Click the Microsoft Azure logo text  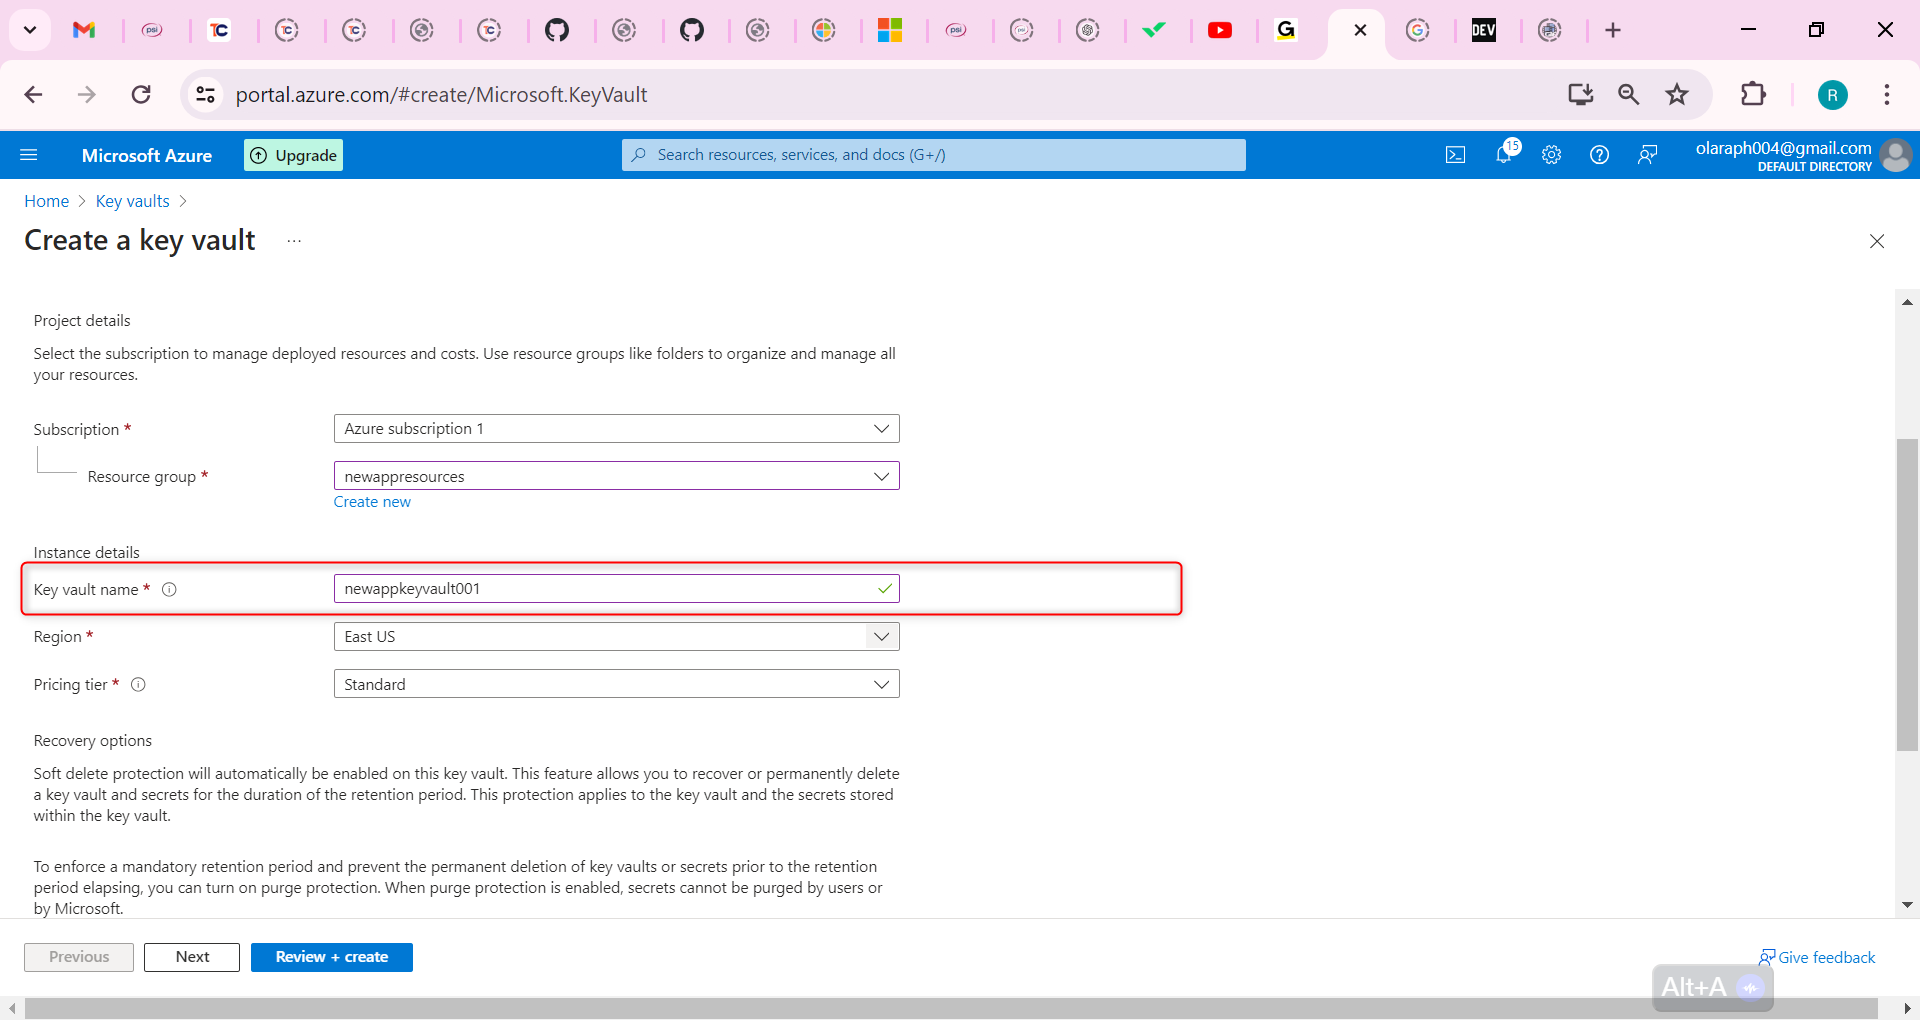tap(147, 155)
